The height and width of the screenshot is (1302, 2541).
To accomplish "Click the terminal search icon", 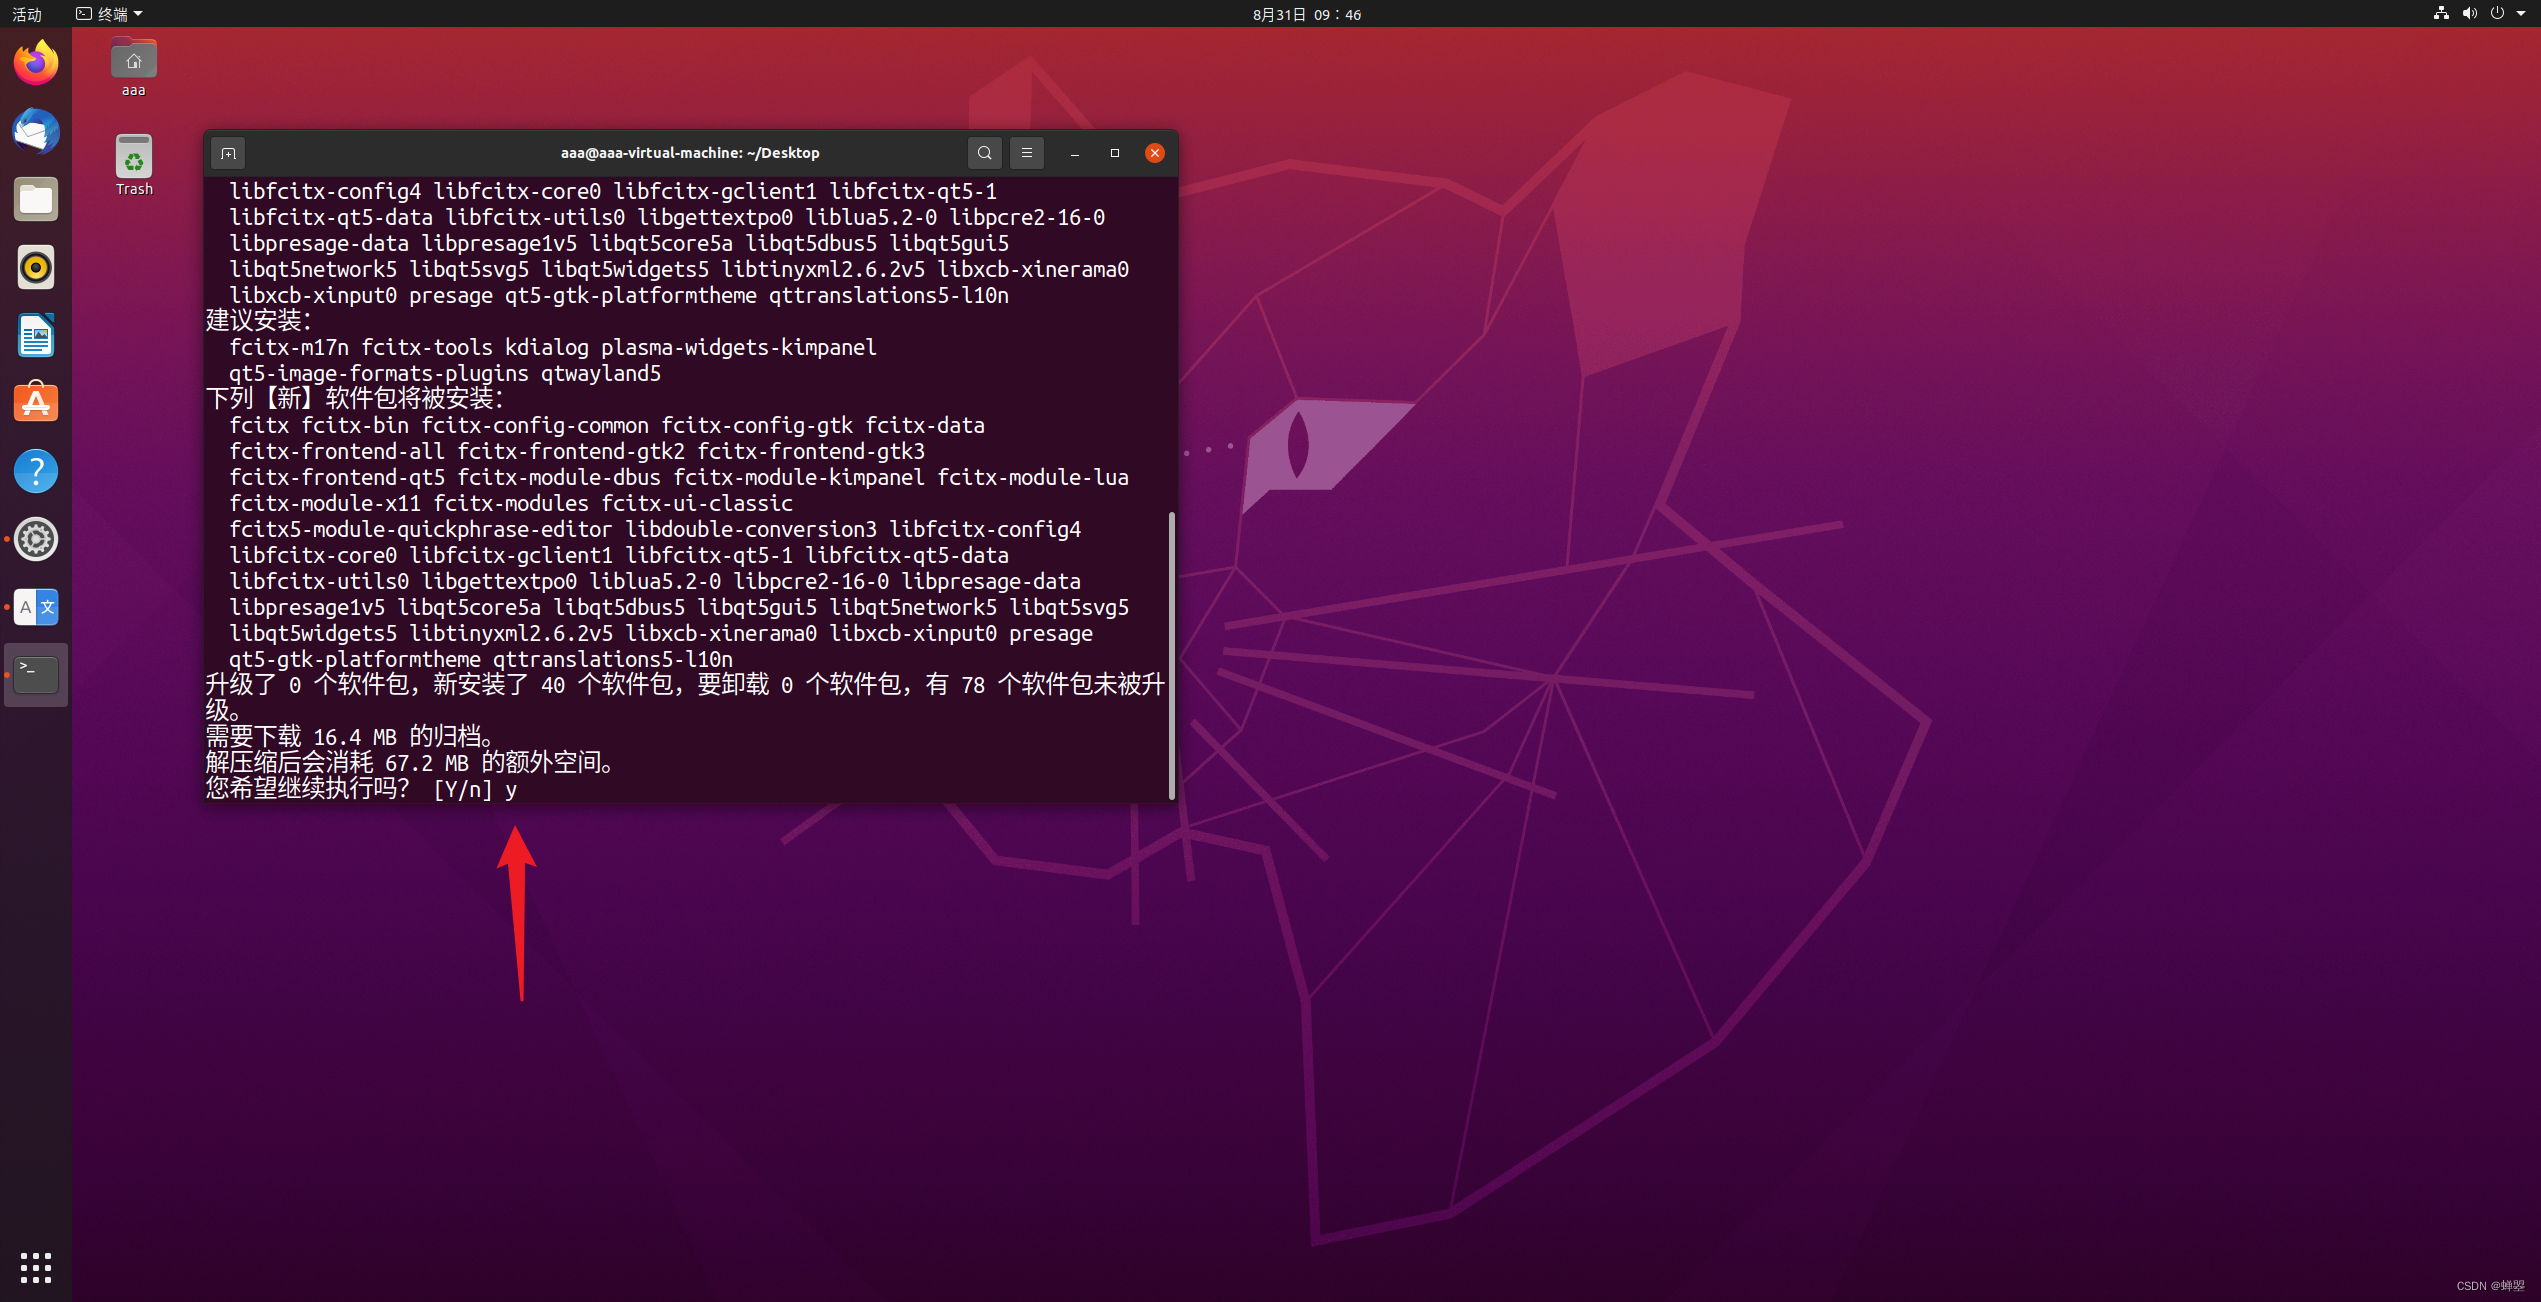I will (984, 153).
